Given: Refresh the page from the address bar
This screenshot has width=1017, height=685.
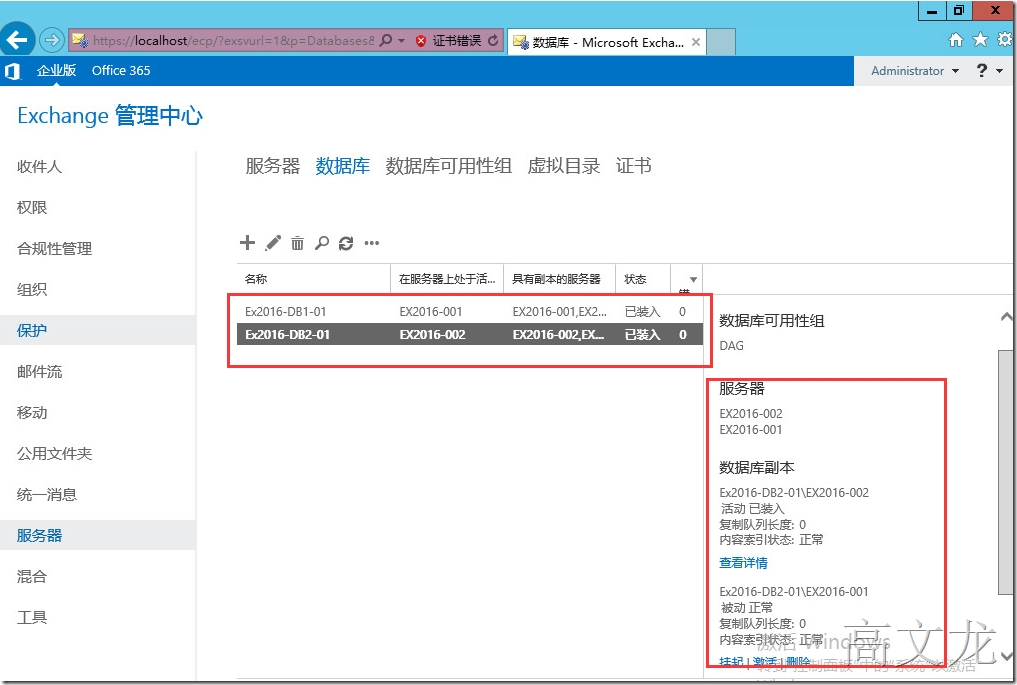Looking at the screenshot, I should (494, 40).
